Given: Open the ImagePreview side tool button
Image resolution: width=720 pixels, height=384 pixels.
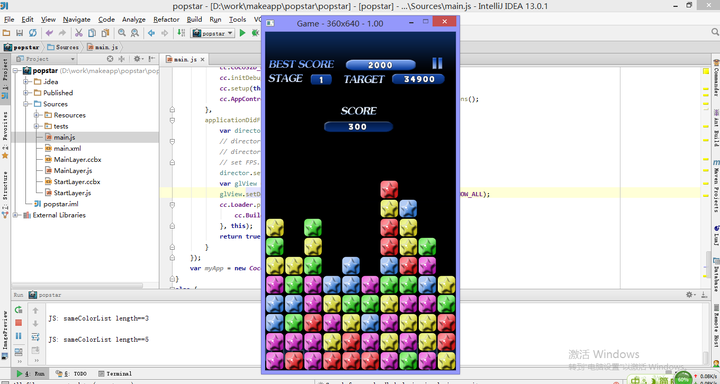Looking at the screenshot, I should [5, 335].
